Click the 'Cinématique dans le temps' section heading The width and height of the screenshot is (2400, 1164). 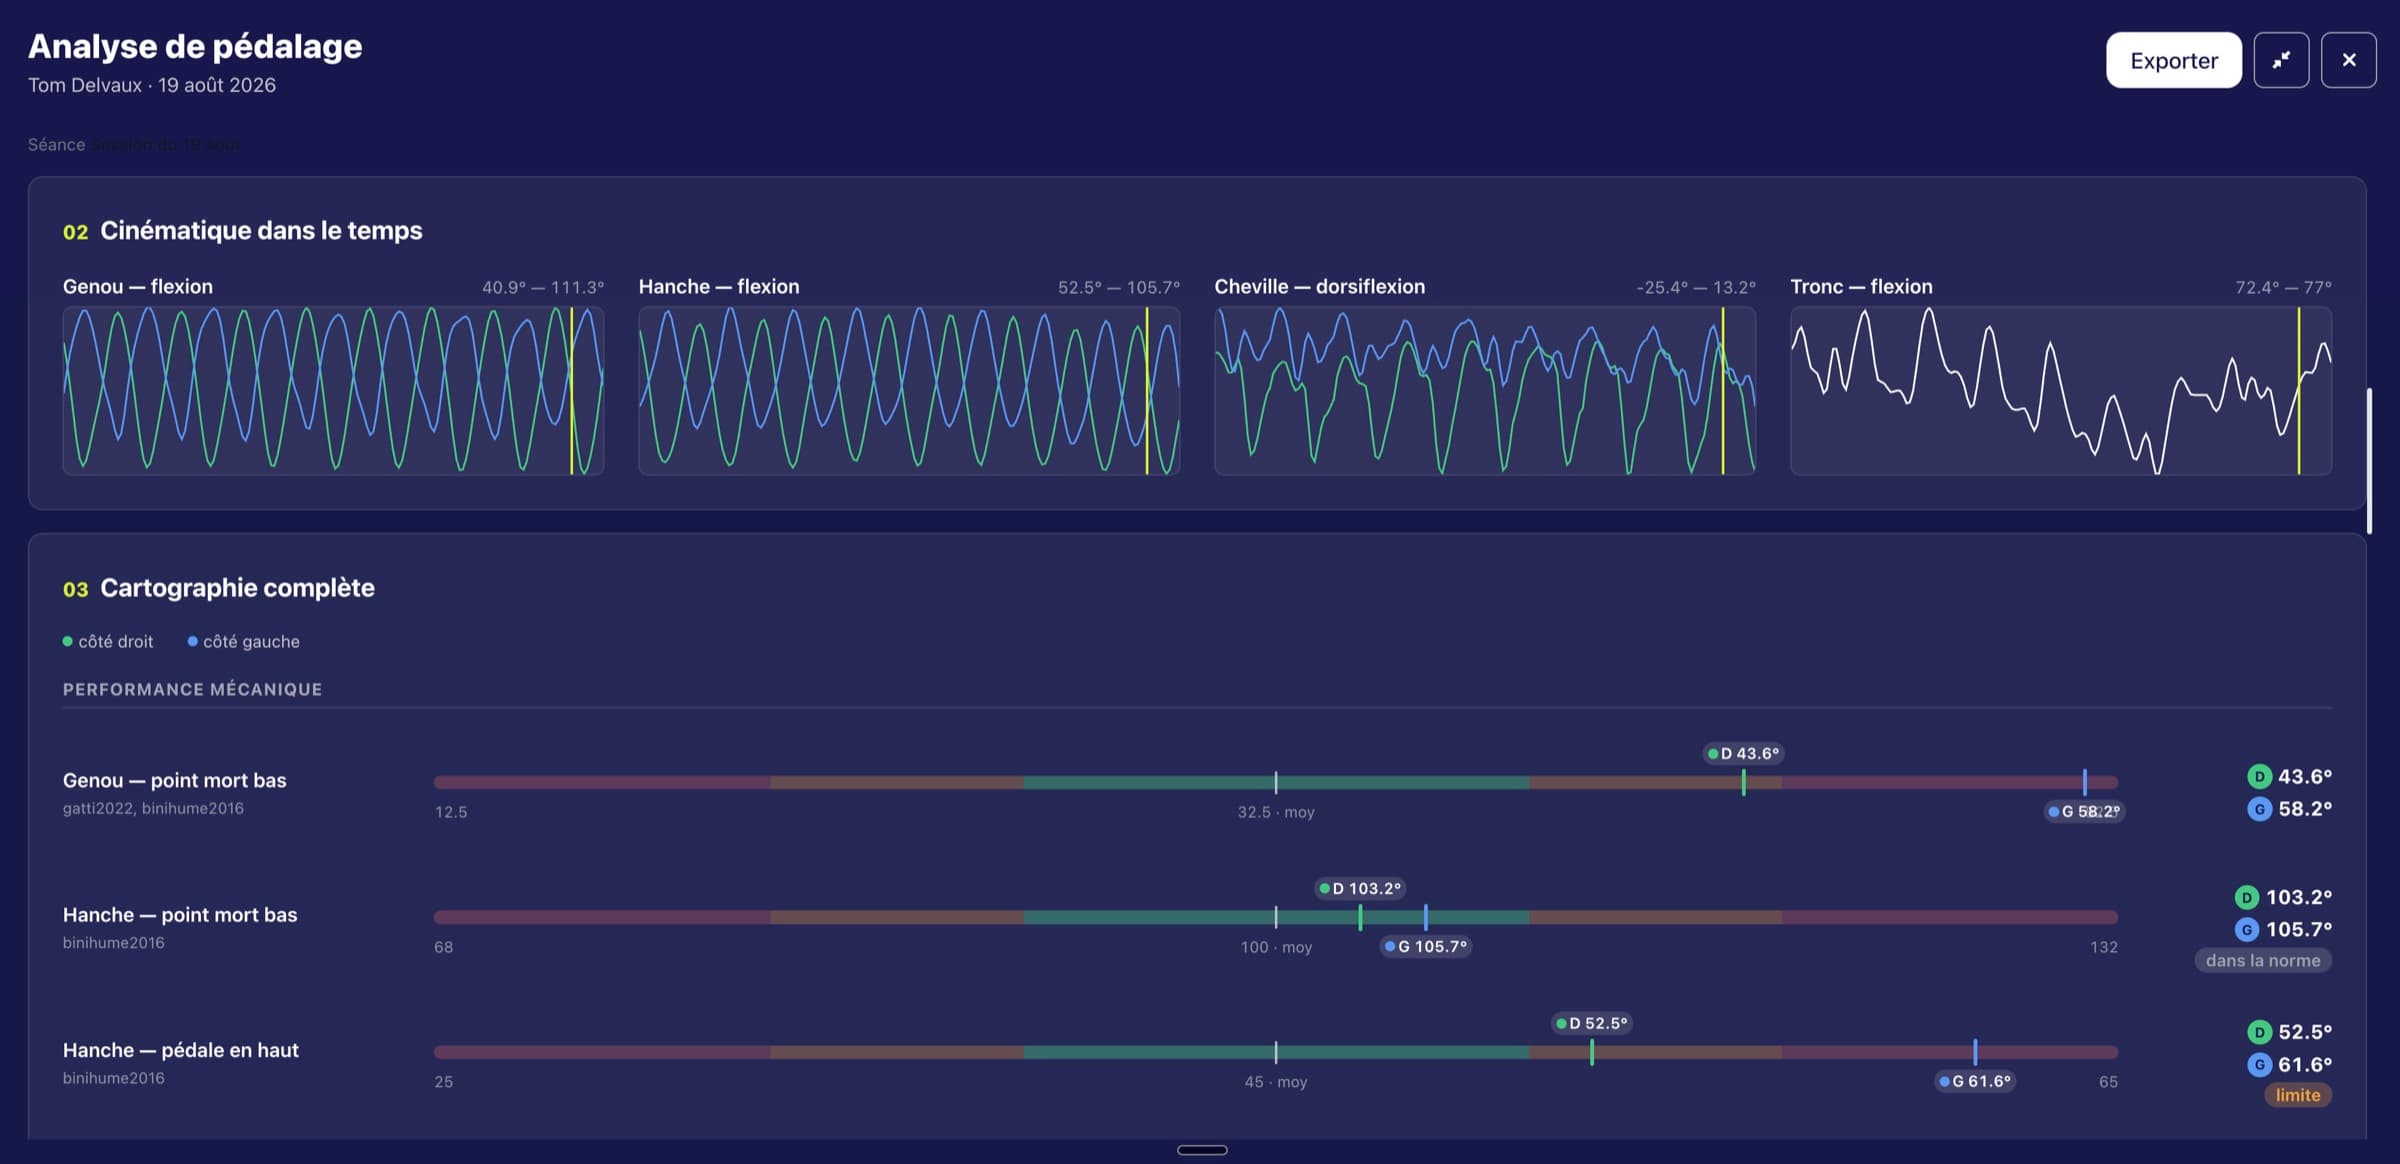point(261,230)
